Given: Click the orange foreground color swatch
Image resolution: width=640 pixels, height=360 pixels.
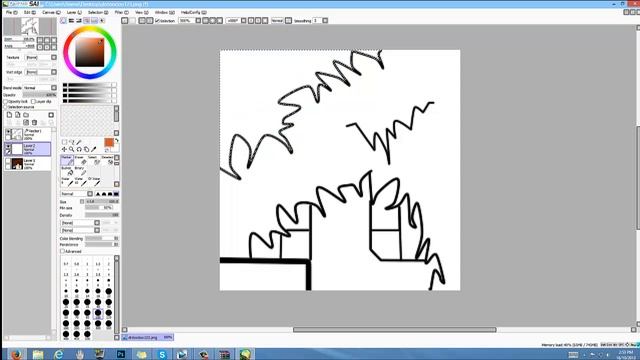Looking at the screenshot, I should [x=109, y=142].
